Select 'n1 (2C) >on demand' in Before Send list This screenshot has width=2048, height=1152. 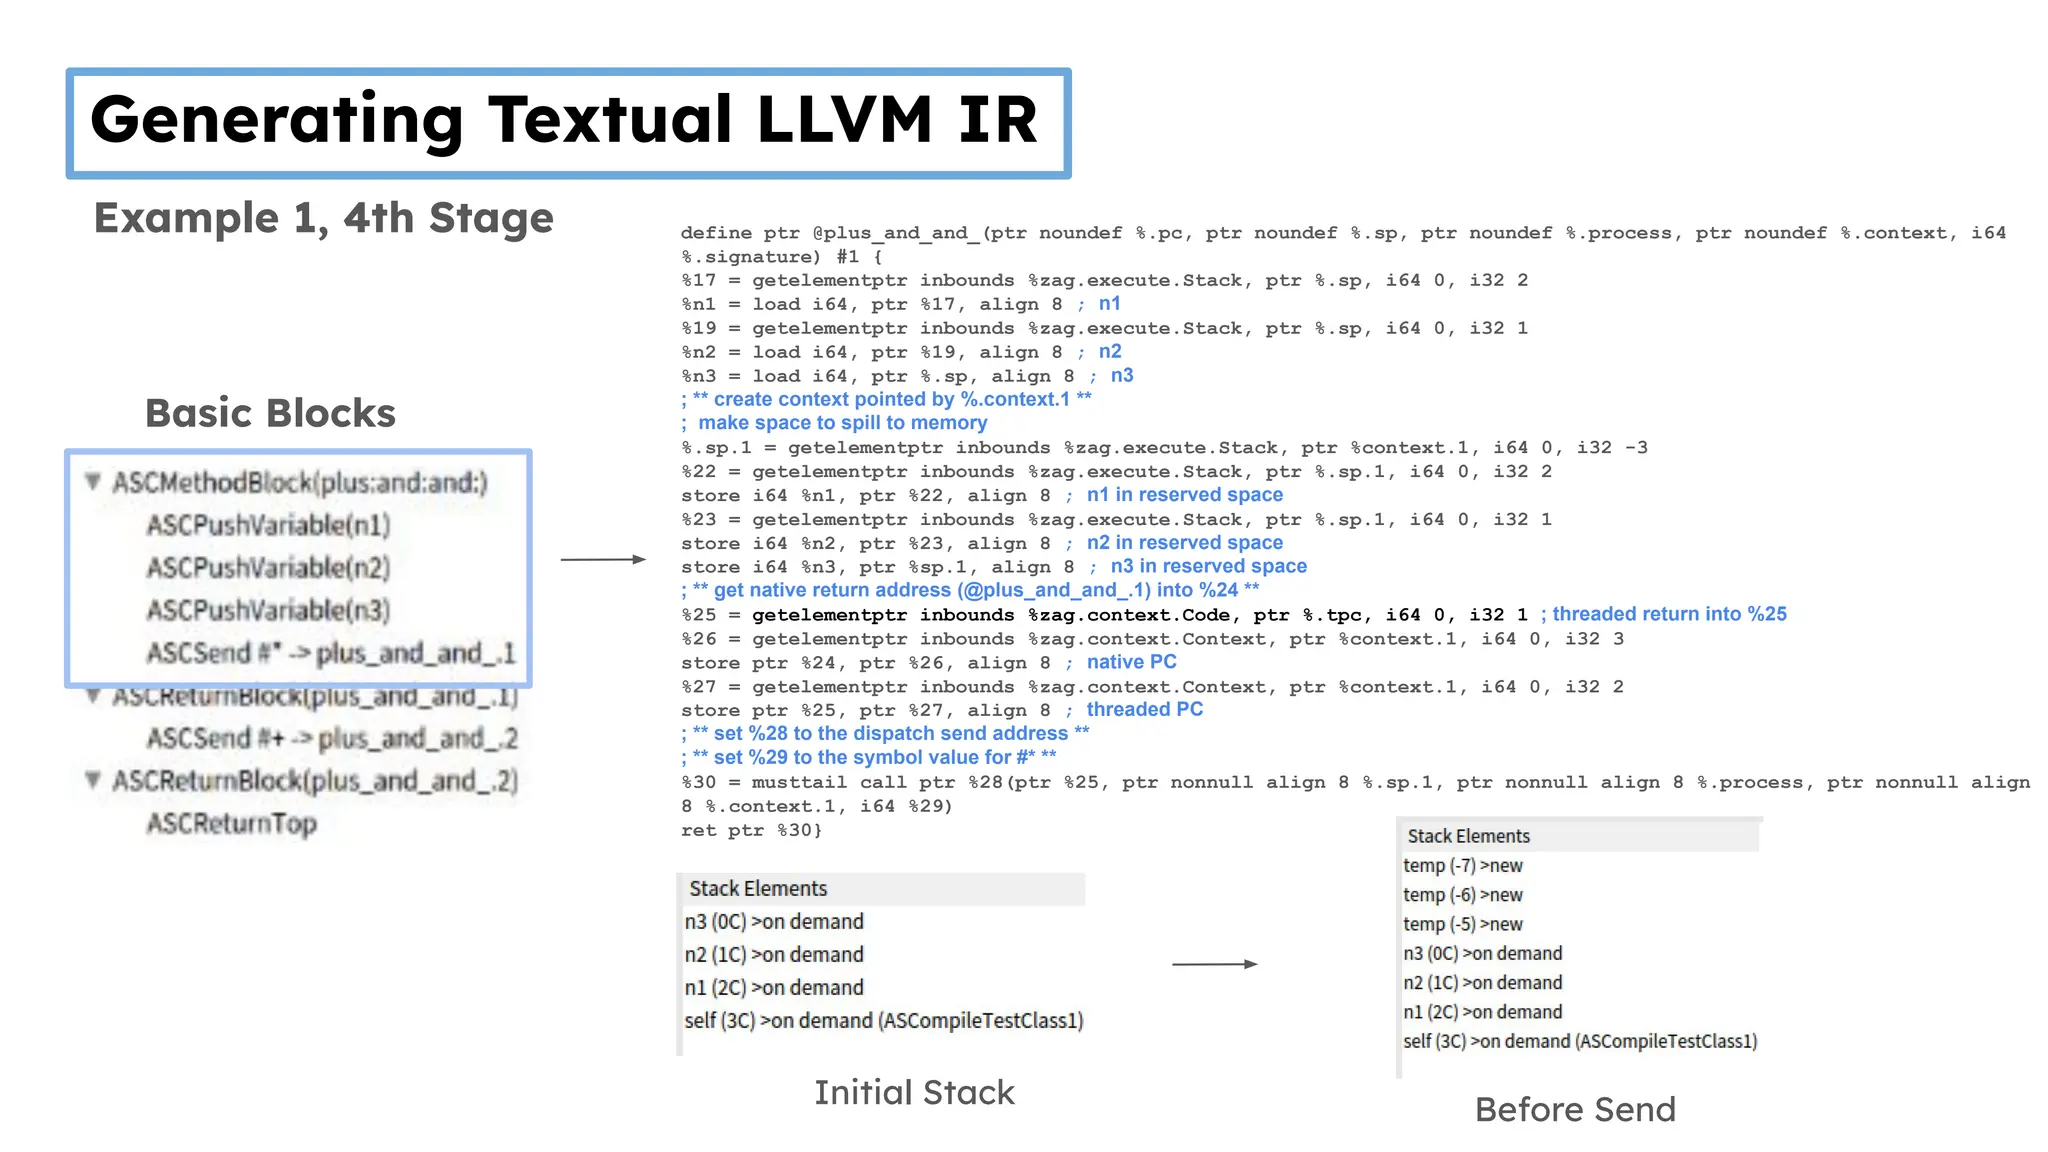1482,1012
